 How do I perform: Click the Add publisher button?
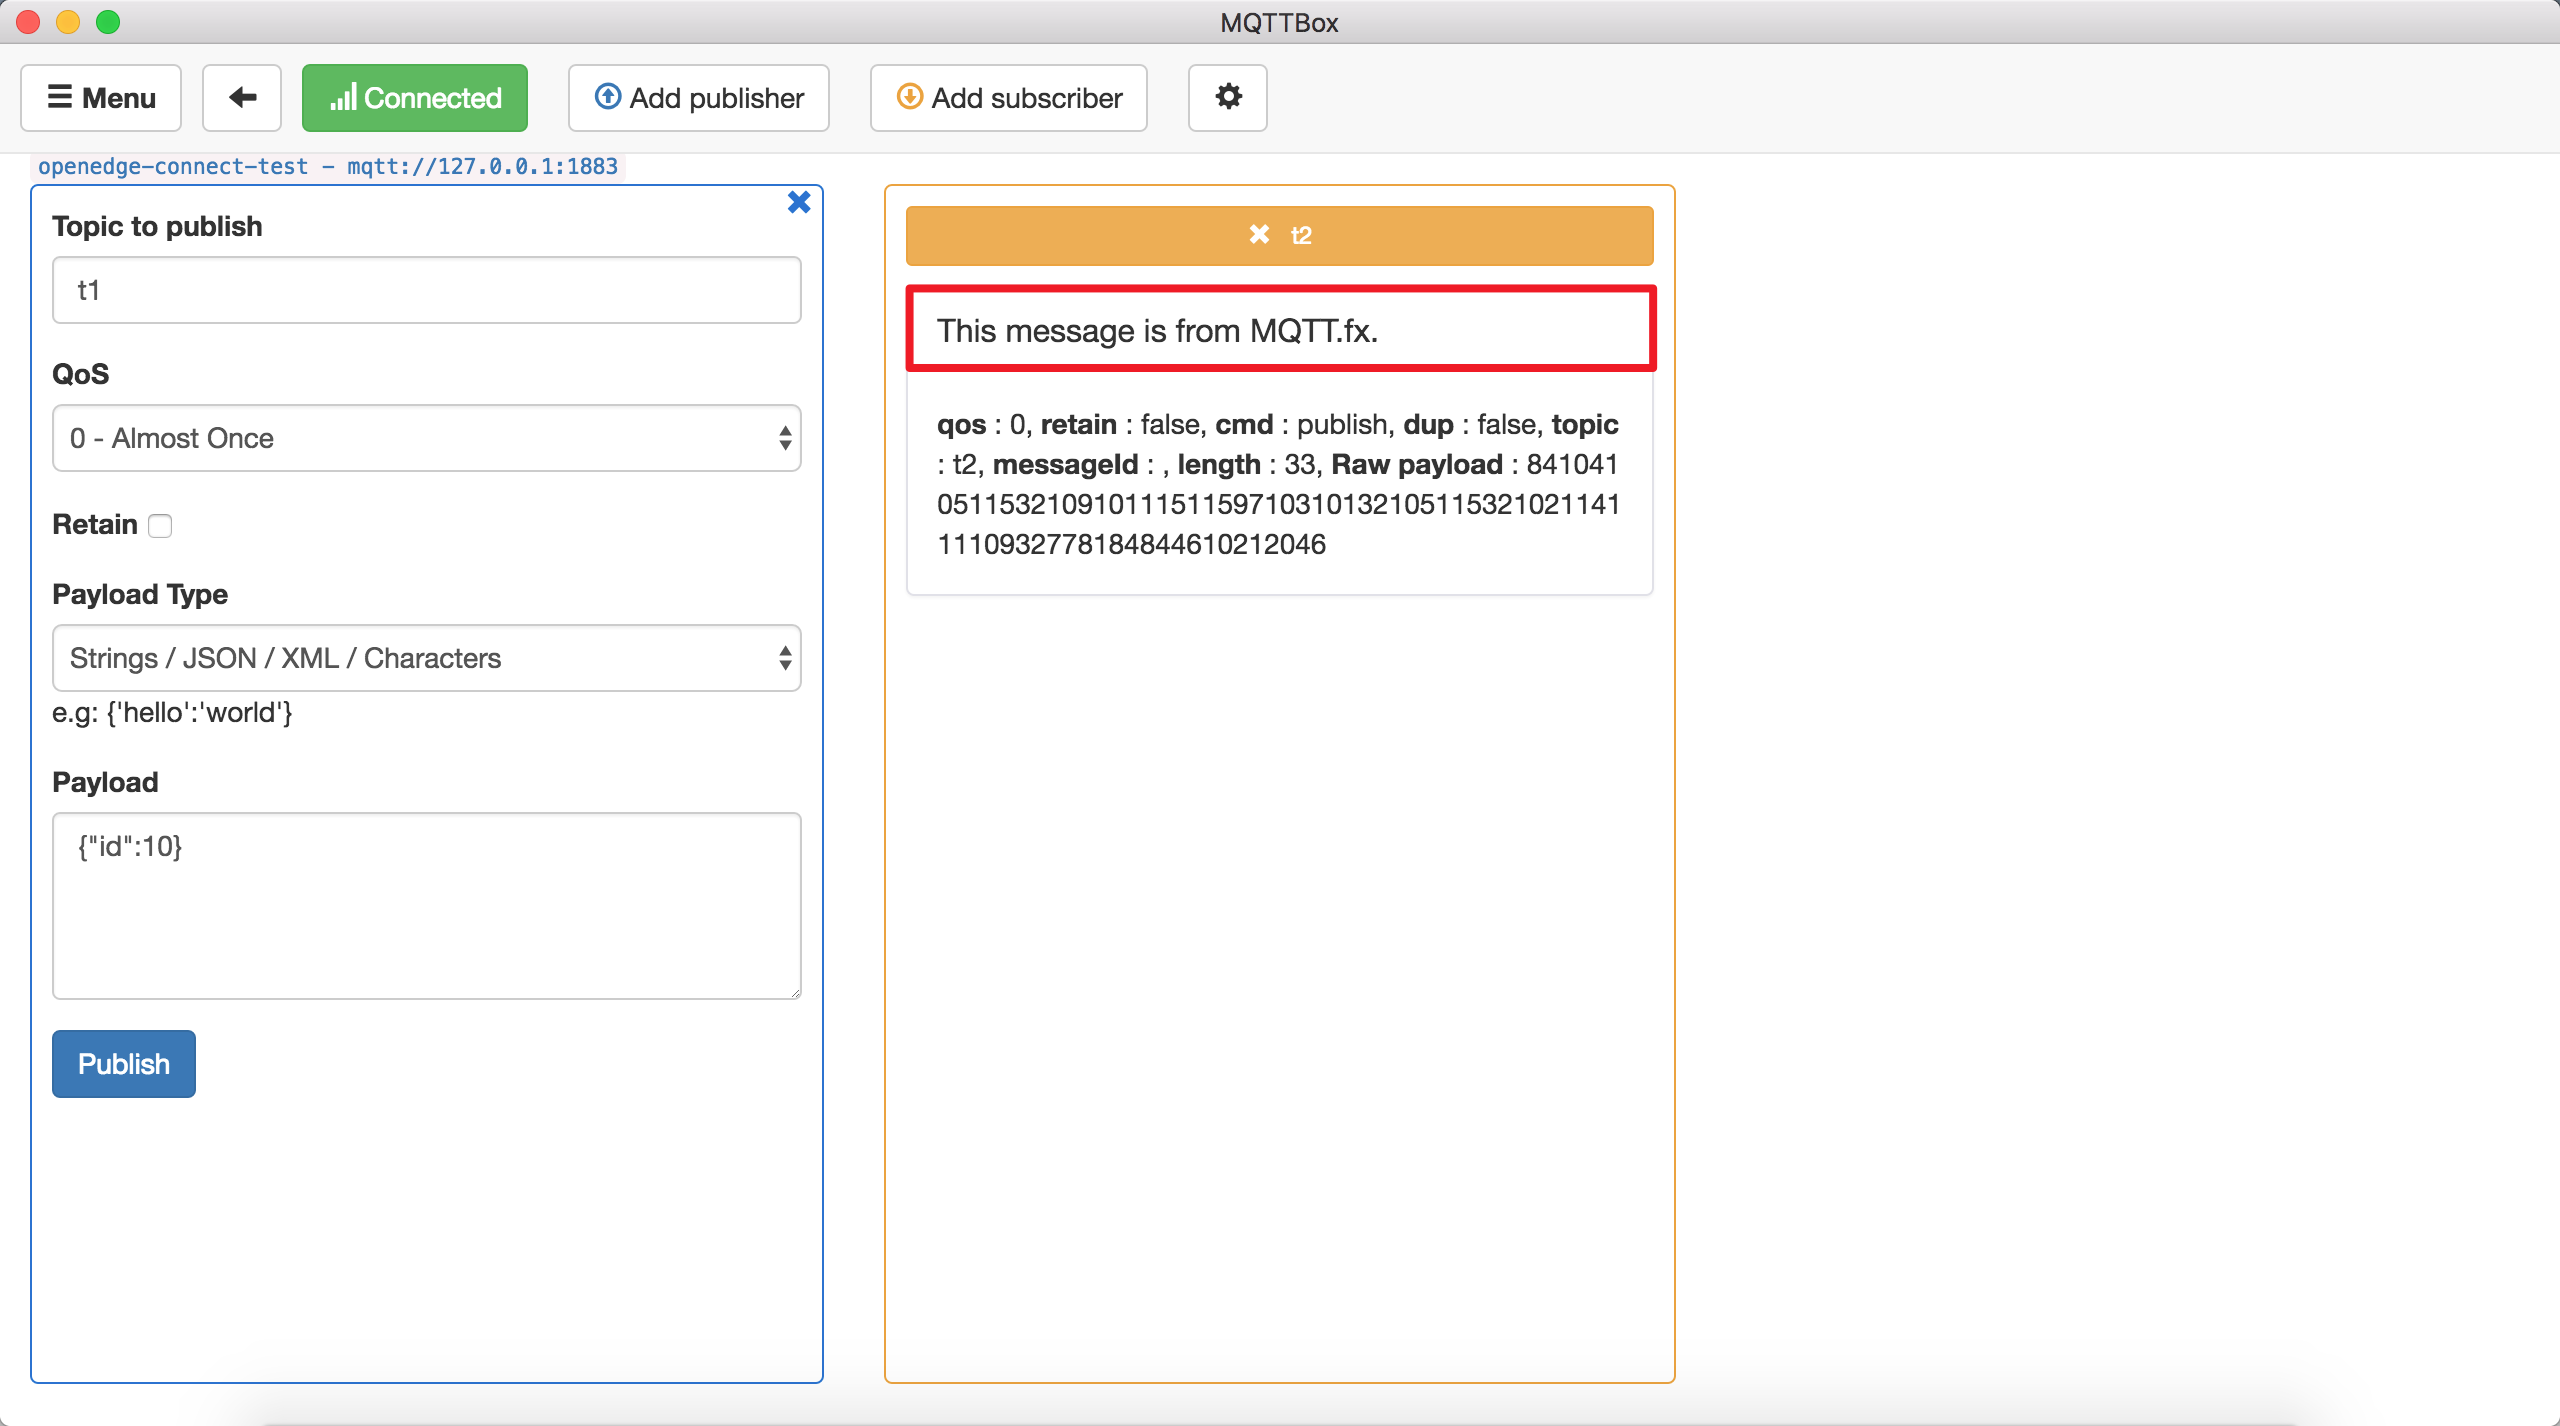699,98
